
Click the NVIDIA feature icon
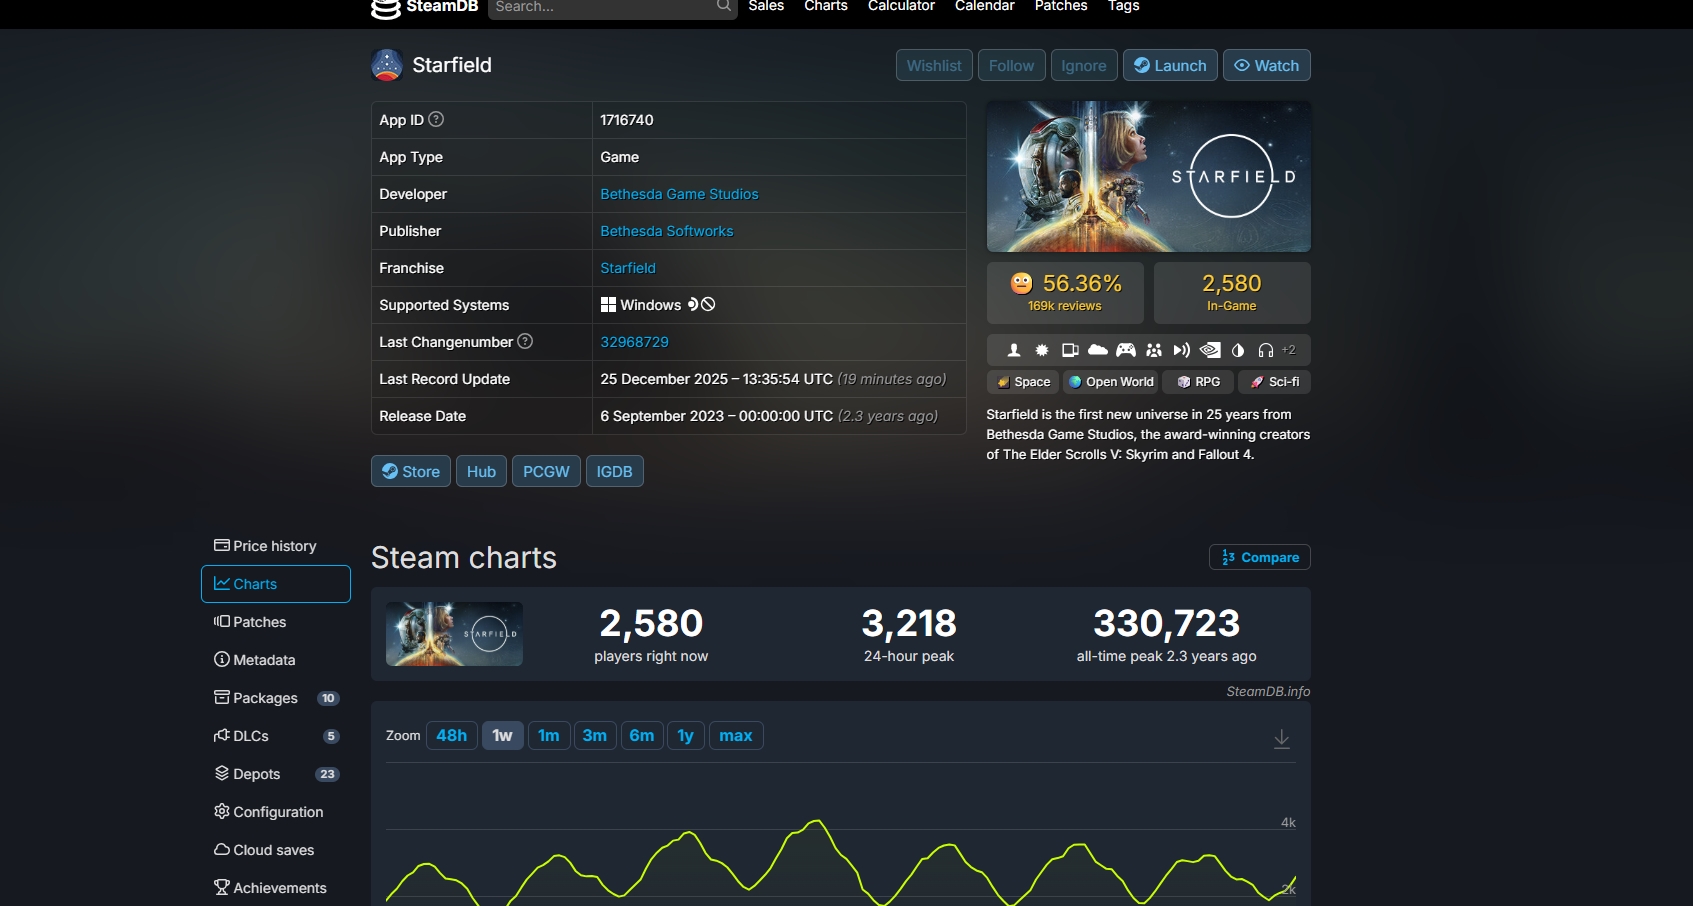tap(1210, 350)
